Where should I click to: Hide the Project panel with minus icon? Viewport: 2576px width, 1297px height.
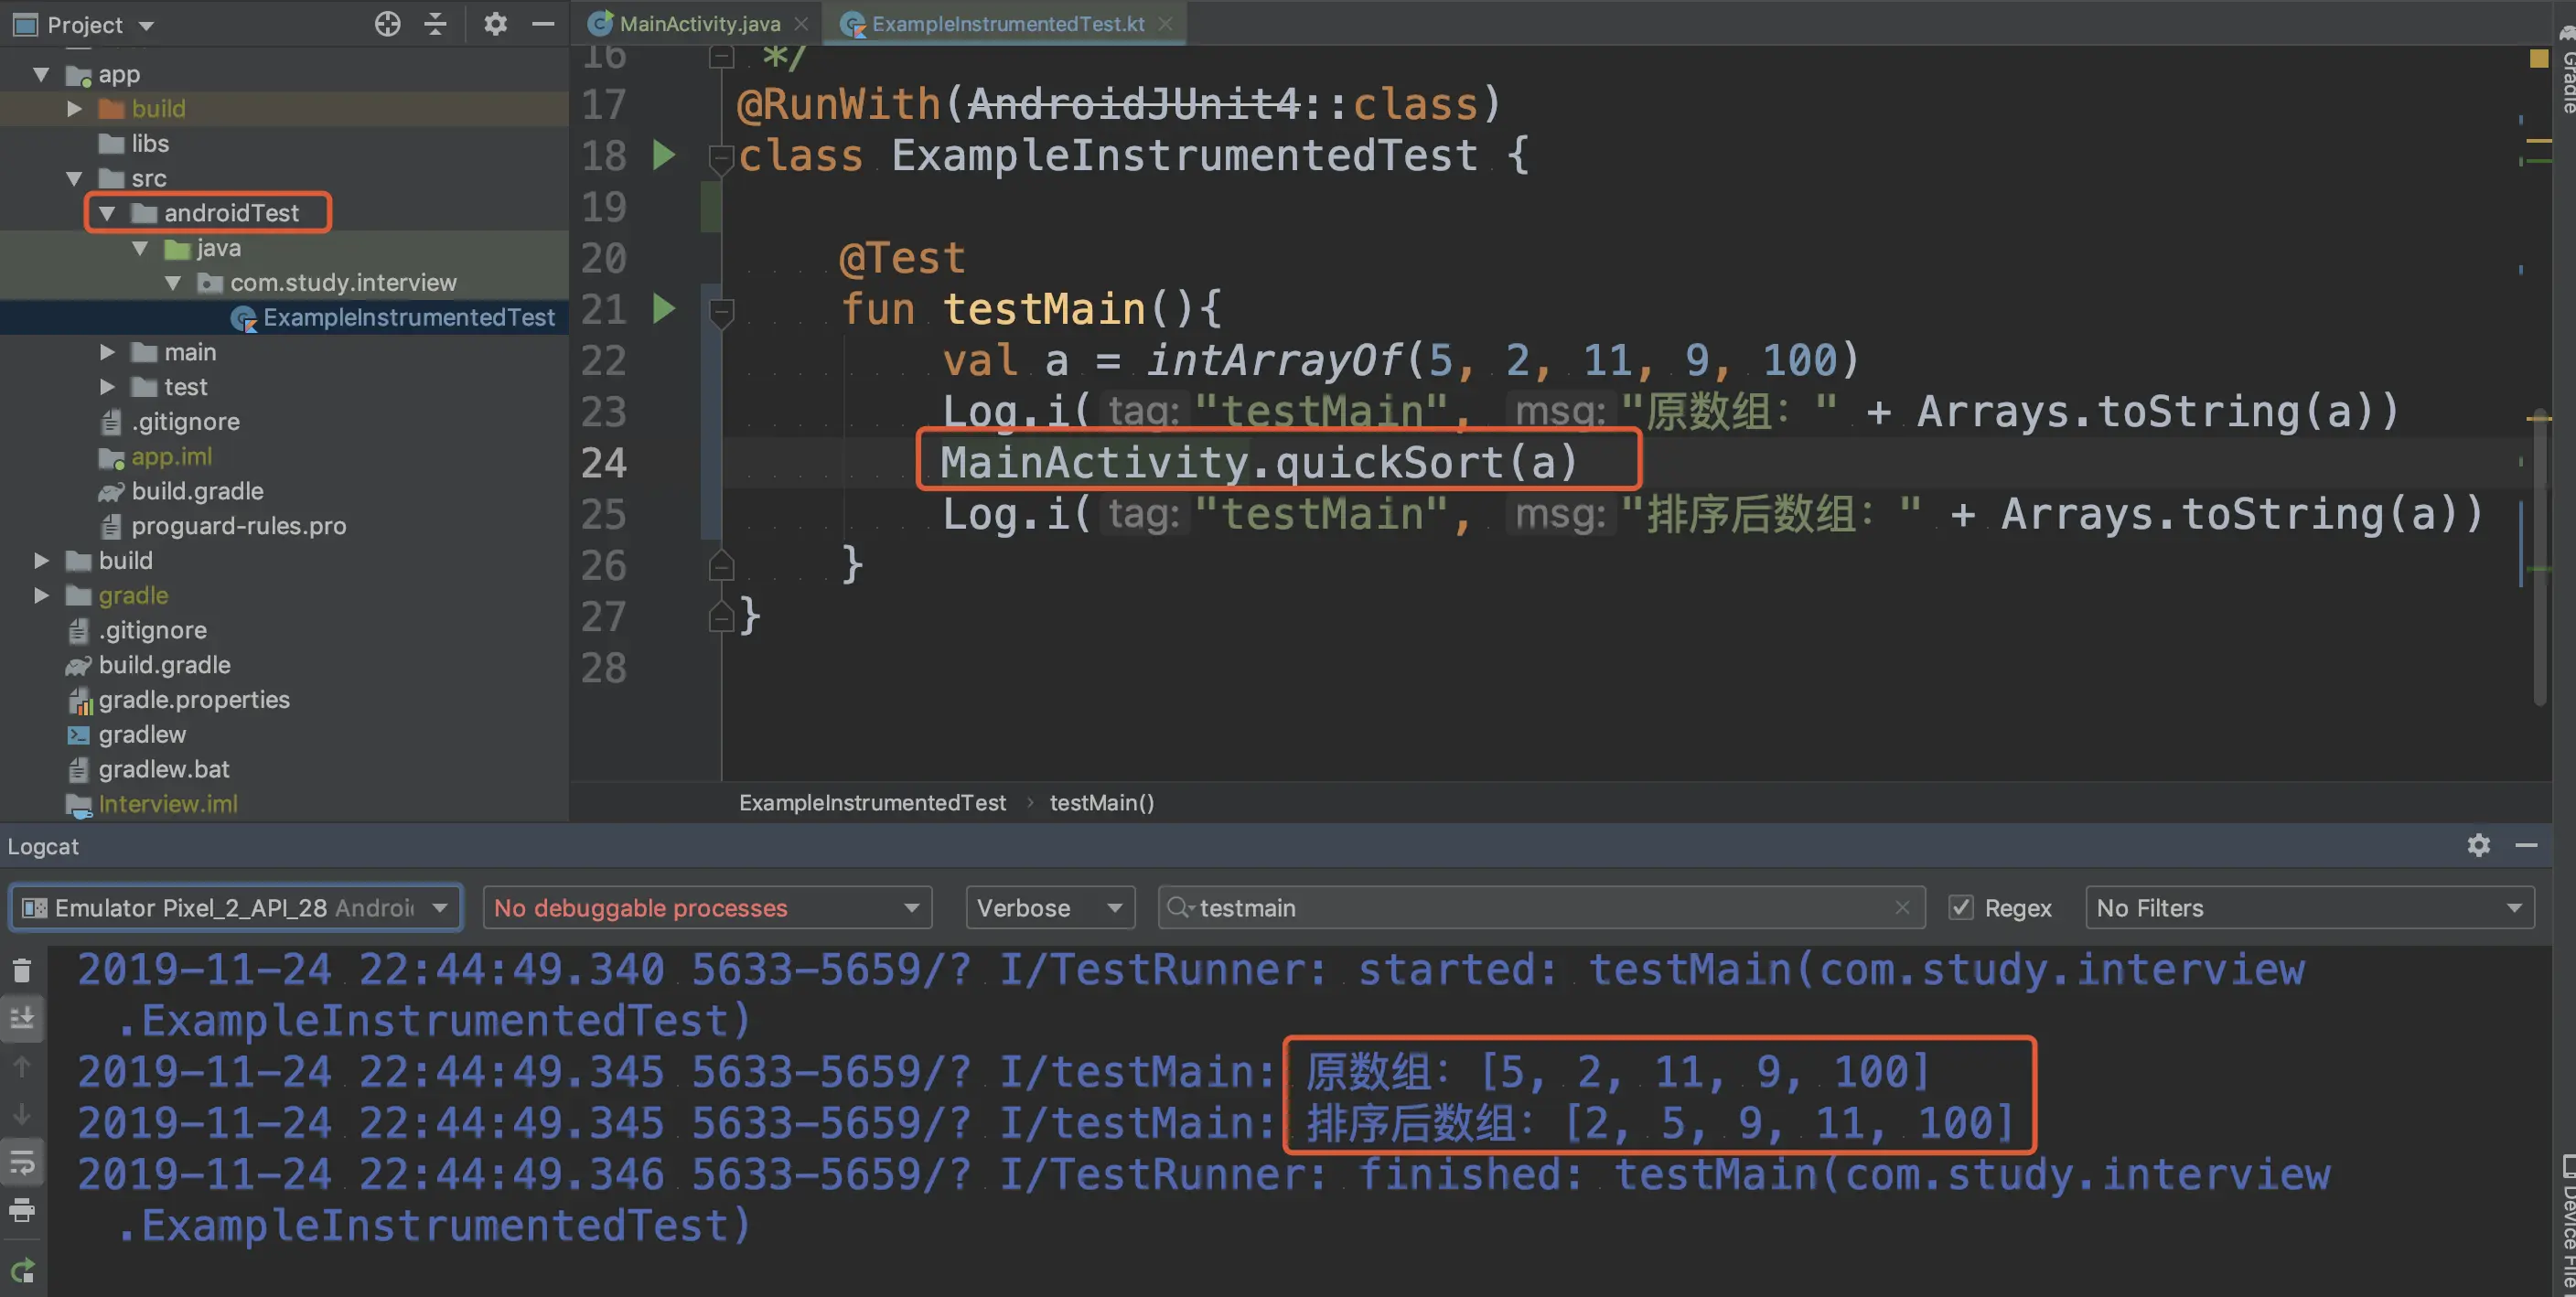(x=543, y=24)
